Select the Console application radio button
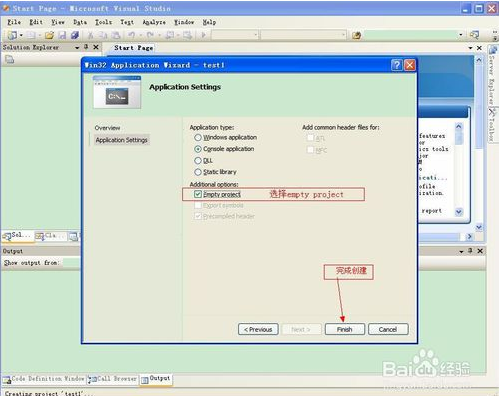Image resolution: width=500 pixels, height=396 pixels. (198, 149)
